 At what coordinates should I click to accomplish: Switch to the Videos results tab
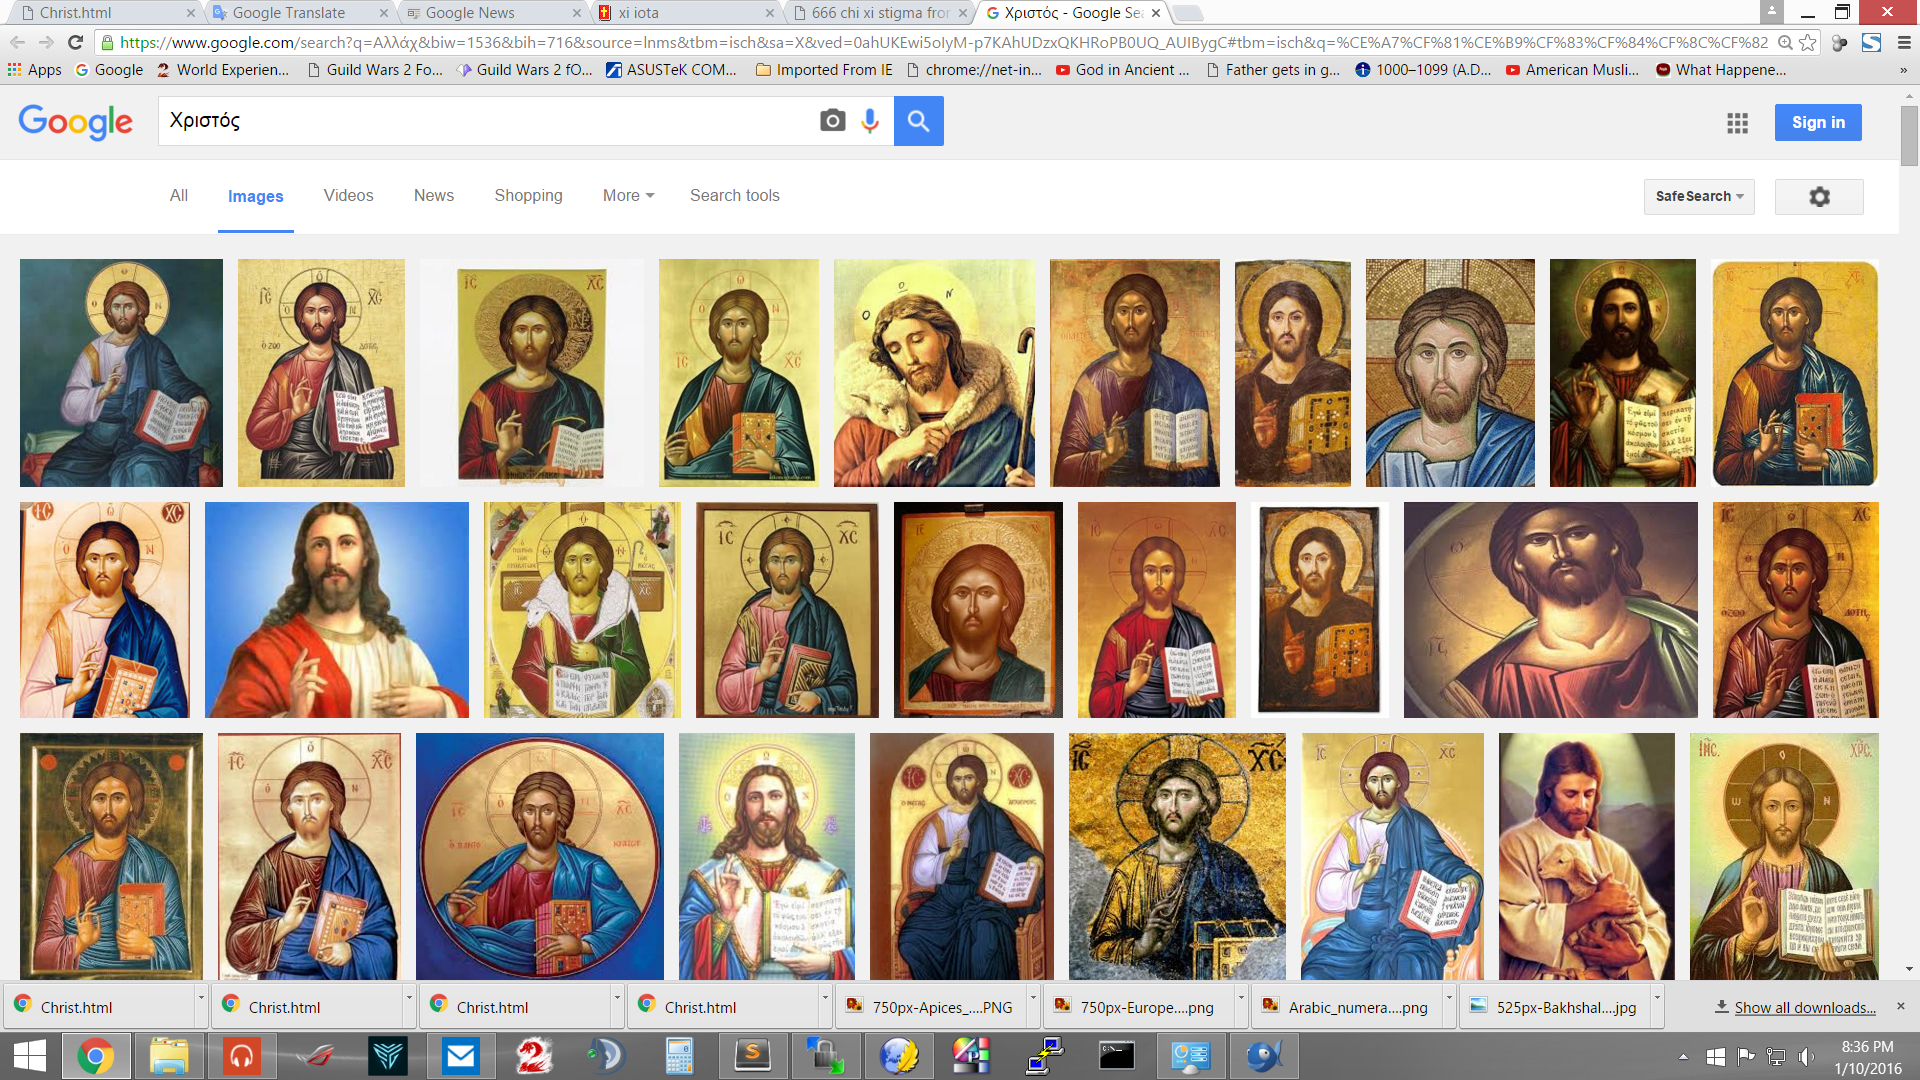point(348,196)
